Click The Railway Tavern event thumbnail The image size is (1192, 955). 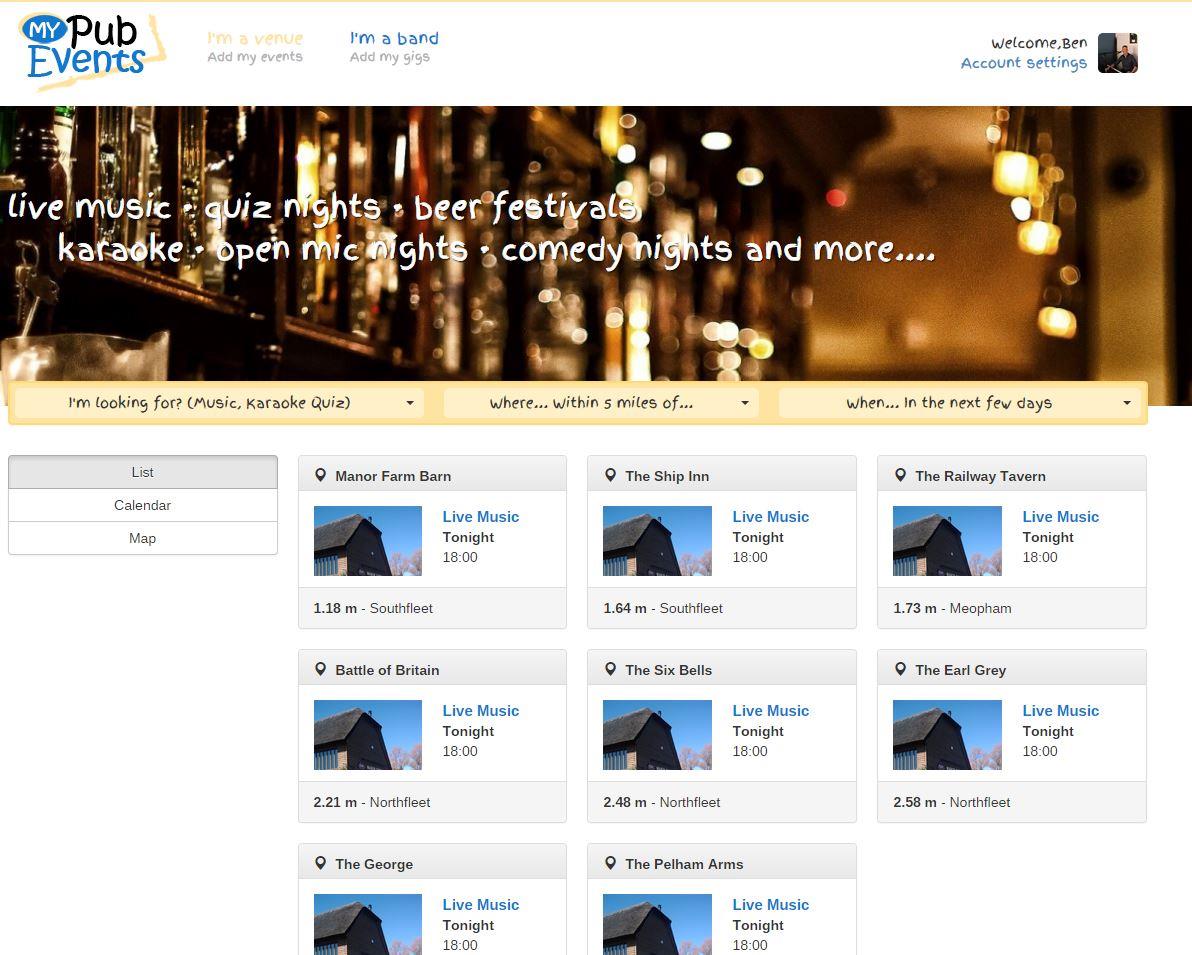(x=947, y=541)
